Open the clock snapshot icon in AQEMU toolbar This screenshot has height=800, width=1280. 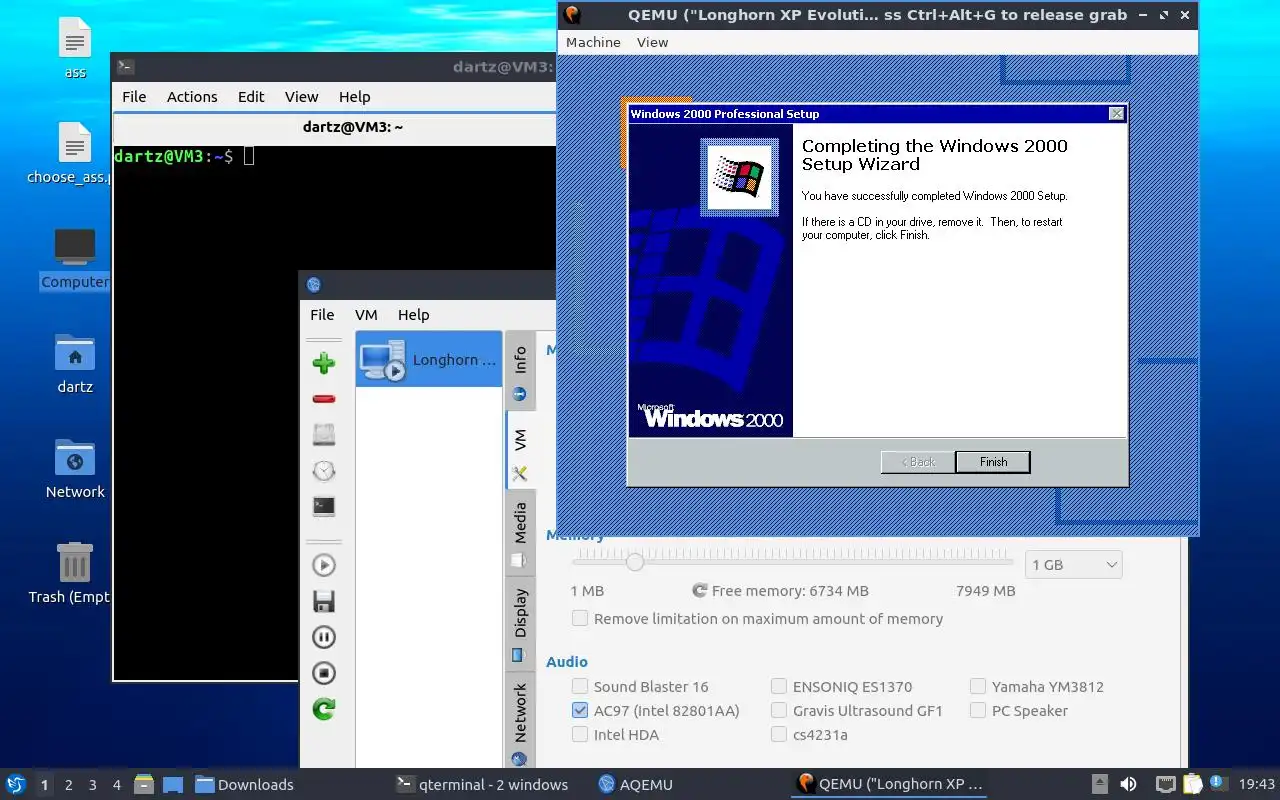(323, 470)
